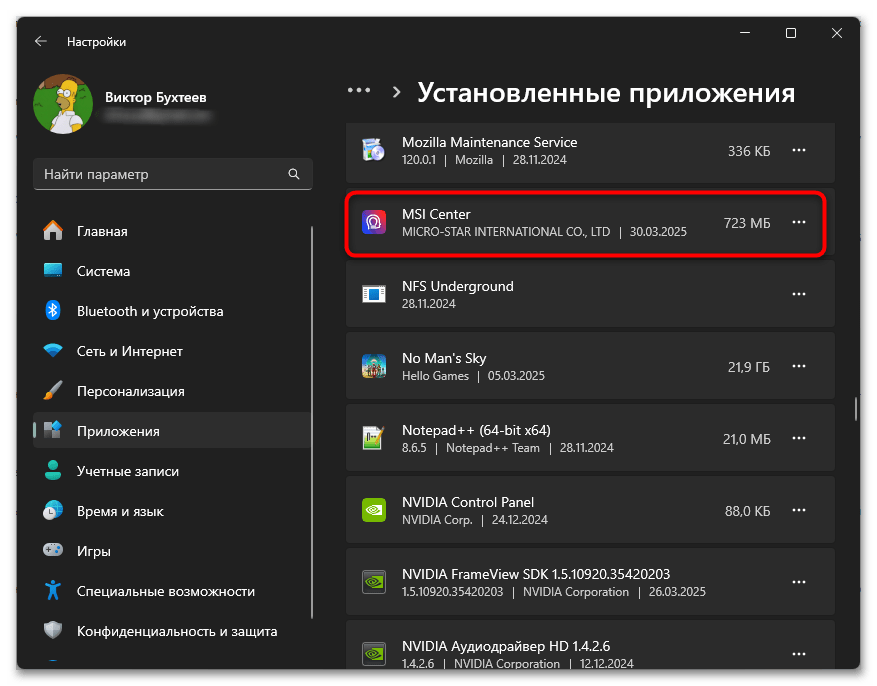
Task: Select the NVIDIA Control Panel app name
Action: 468,503
